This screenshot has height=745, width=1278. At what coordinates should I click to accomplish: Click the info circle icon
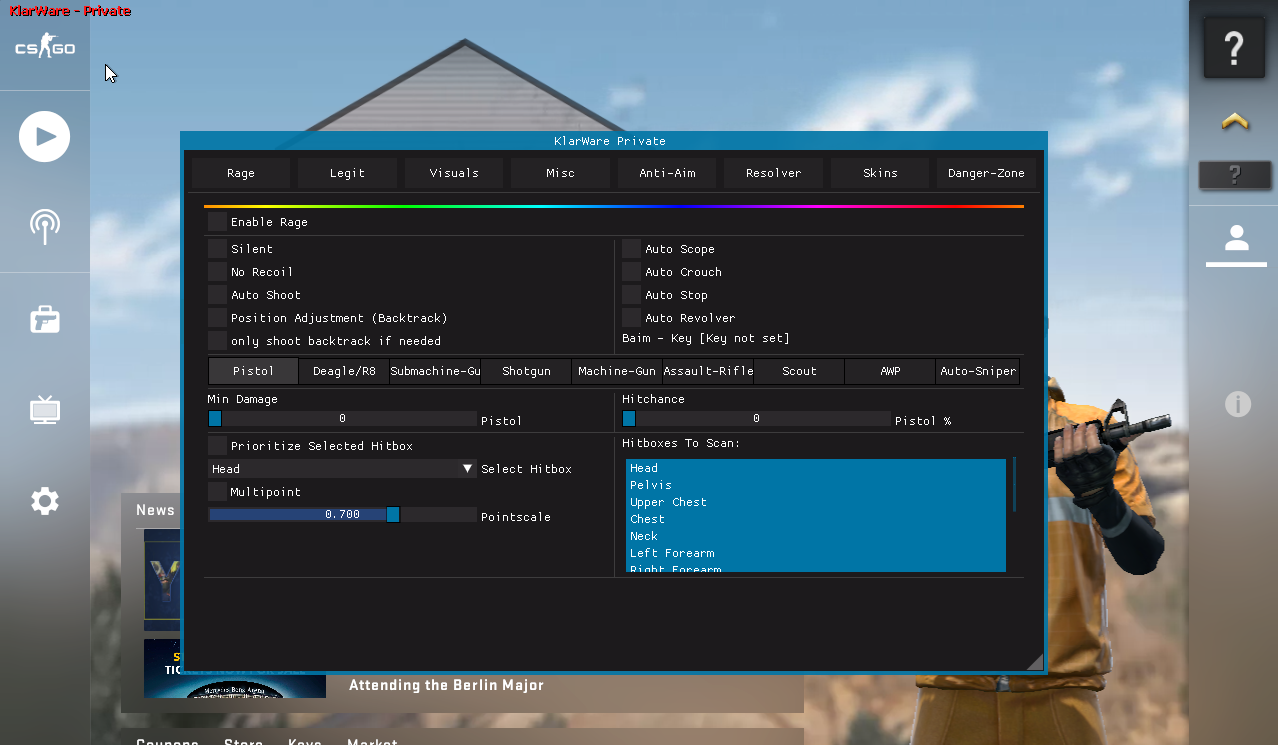coord(1237,404)
